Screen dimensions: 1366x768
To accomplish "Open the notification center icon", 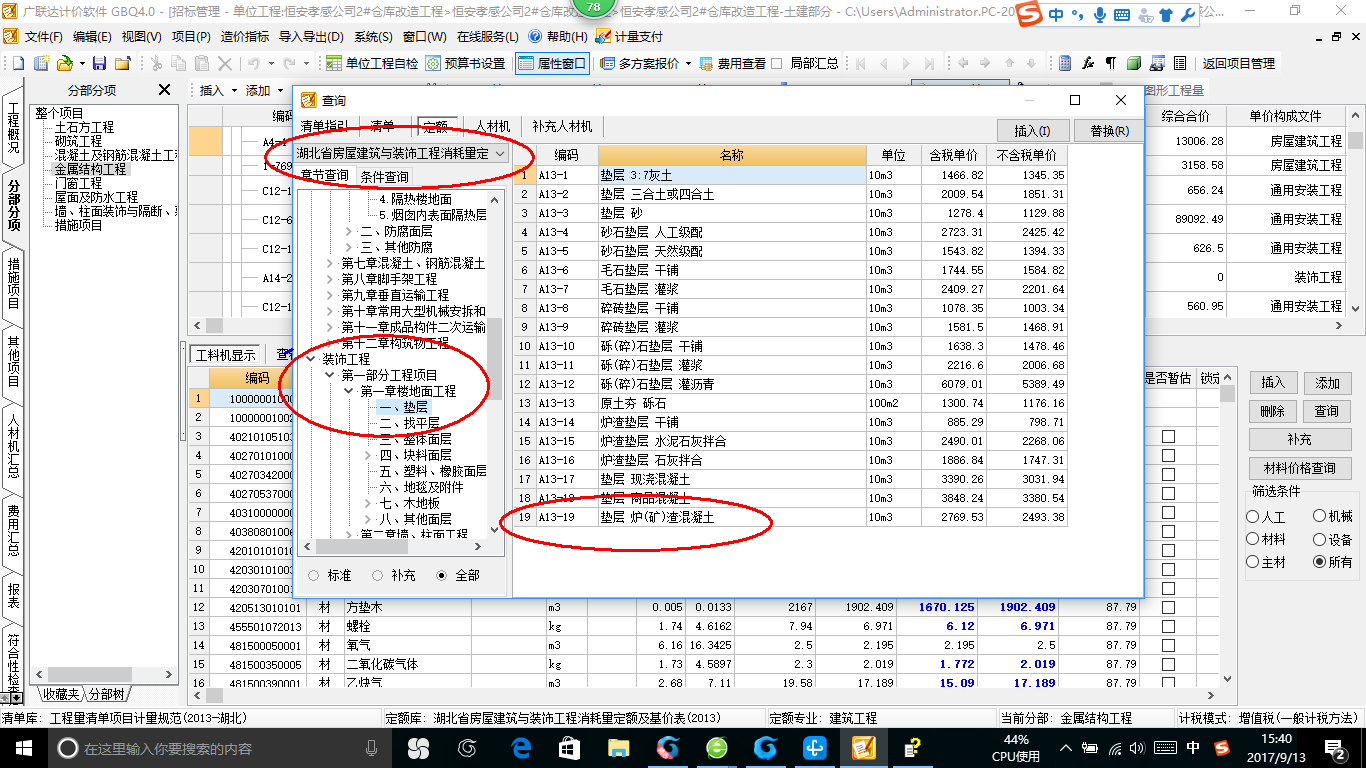I will [1335, 747].
